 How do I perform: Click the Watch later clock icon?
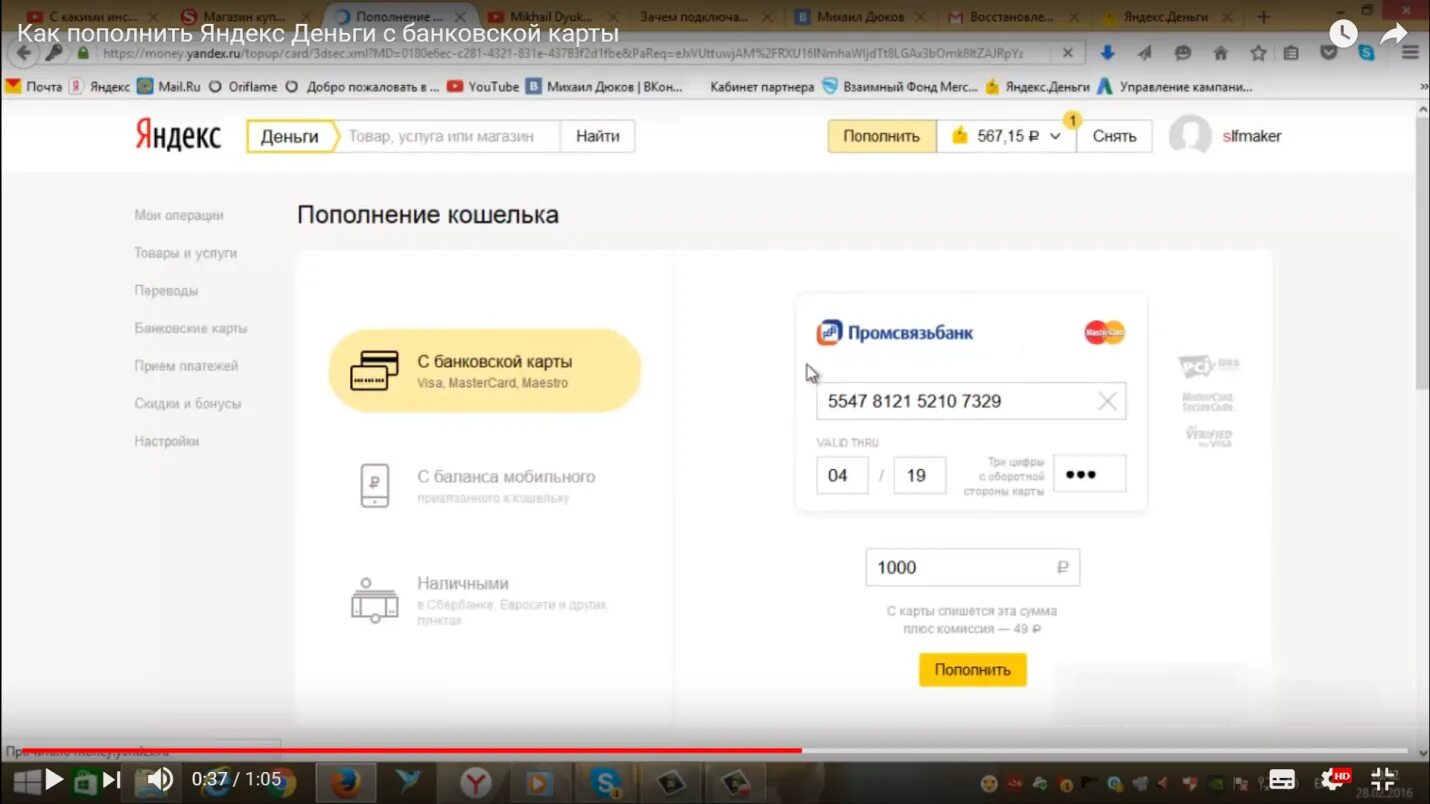coord(1342,34)
